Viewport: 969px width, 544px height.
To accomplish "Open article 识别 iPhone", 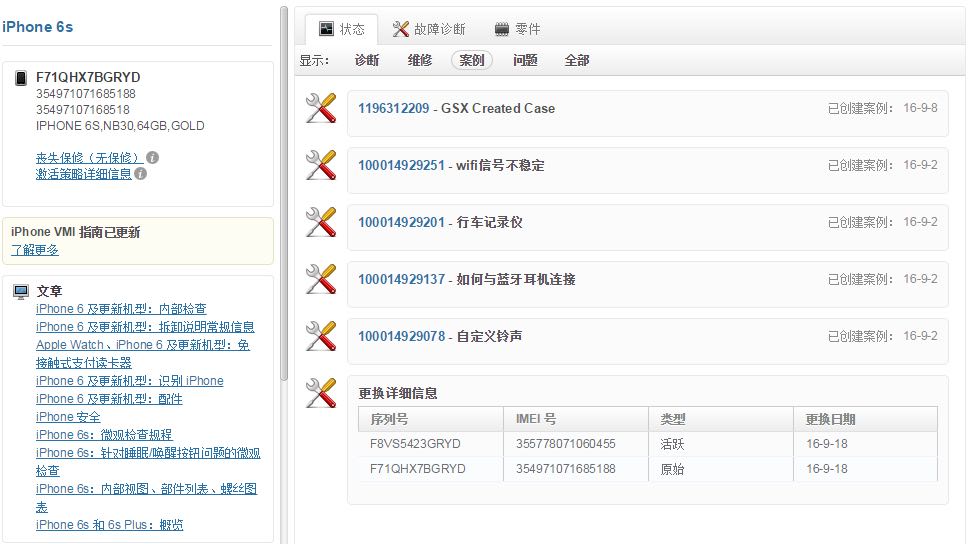I will click(130, 381).
